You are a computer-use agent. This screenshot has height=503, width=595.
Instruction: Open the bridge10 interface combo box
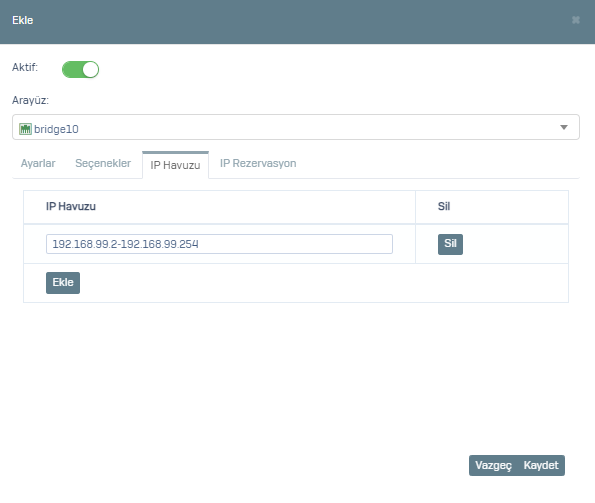296,127
